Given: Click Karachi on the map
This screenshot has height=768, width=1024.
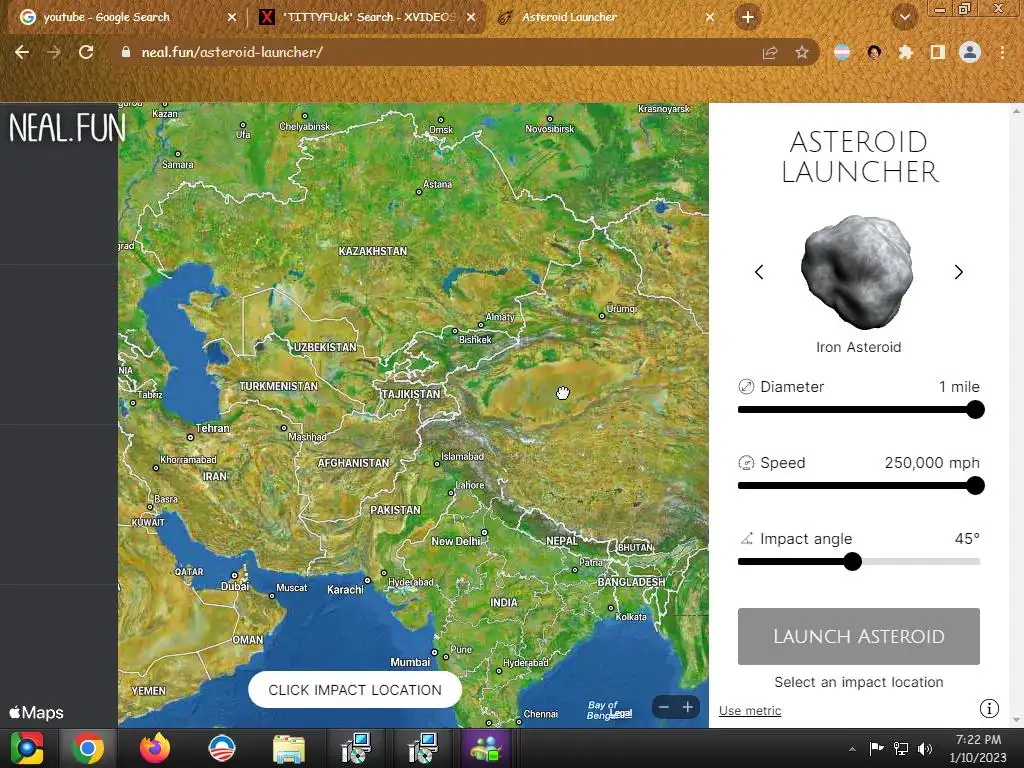Looking at the screenshot, I should coord(345,590).
